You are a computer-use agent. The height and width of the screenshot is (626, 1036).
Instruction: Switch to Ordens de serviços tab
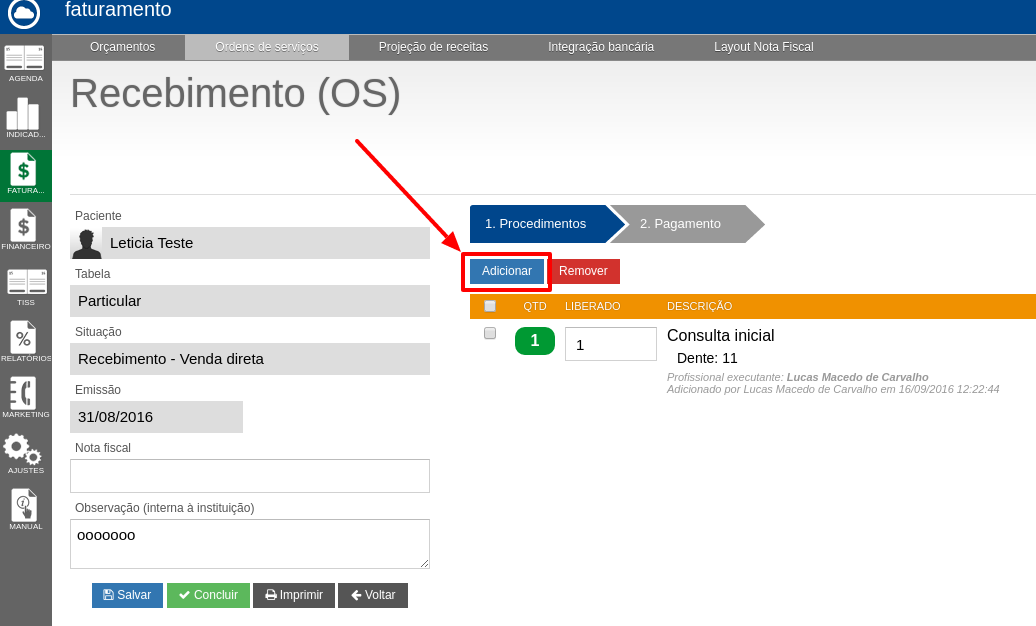pos(267,47)
